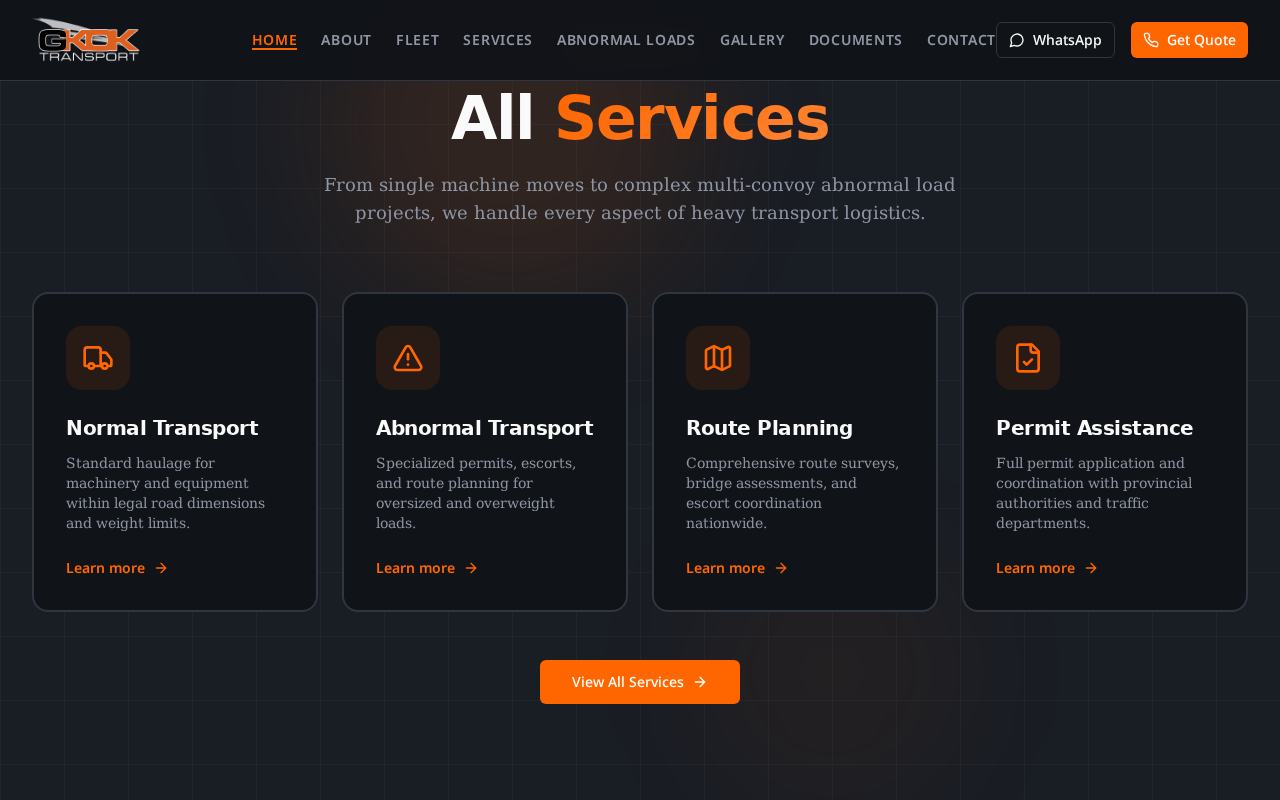Click the warning triangle icon in Abnormal Transport card

click(x=408, y=358)
